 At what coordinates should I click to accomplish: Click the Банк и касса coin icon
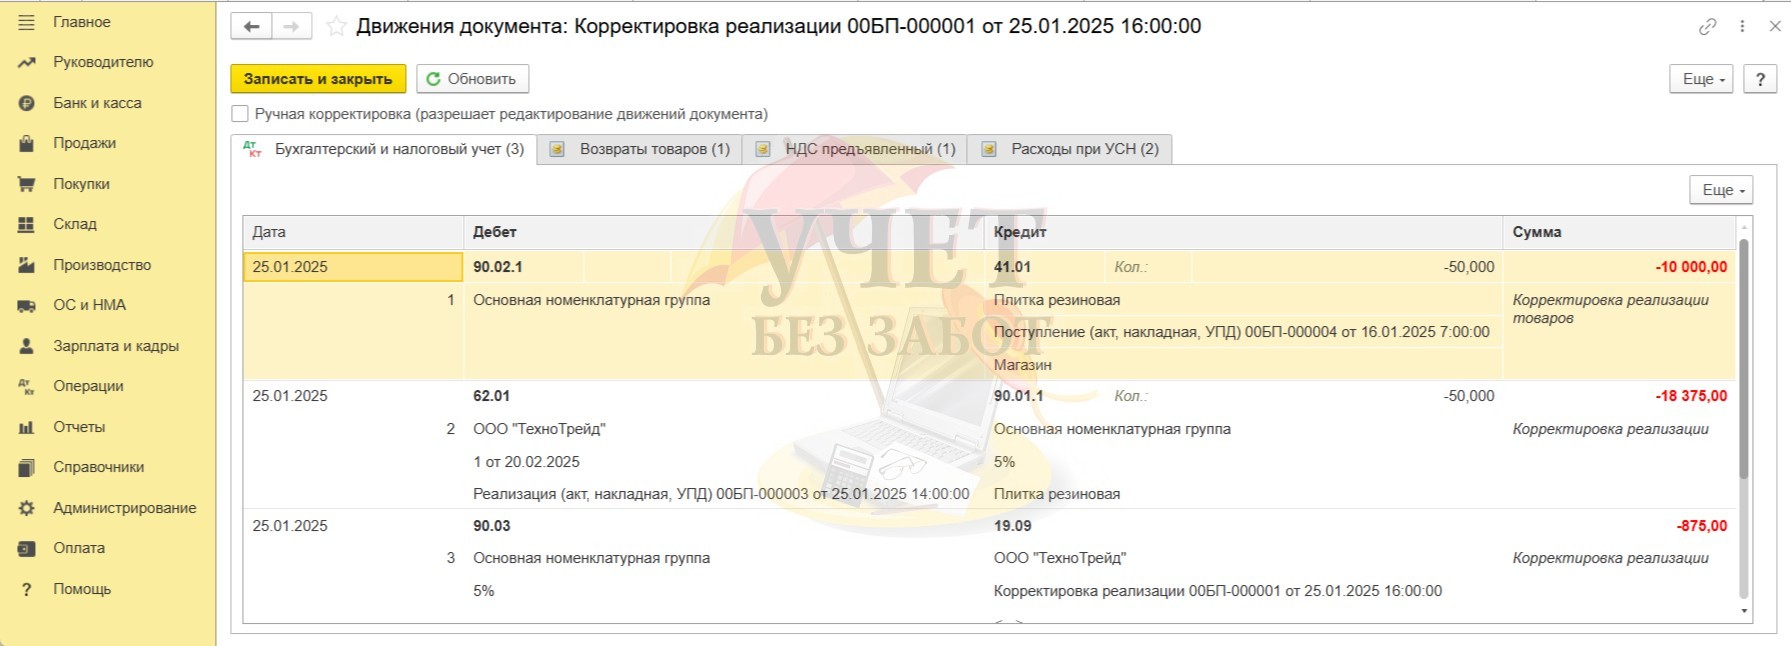27,103
